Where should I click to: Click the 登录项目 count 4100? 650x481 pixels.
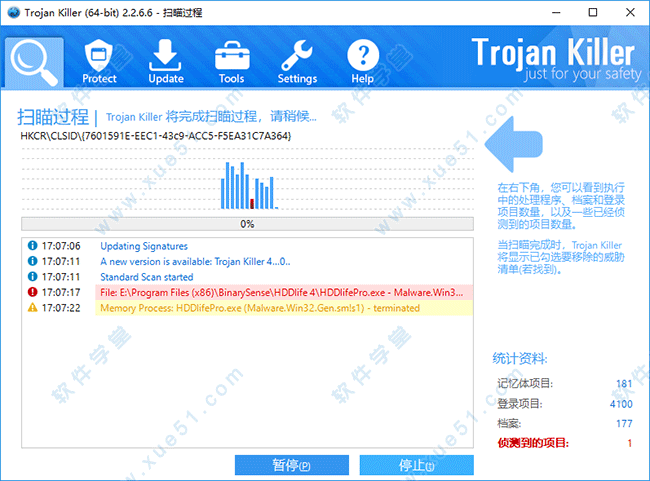point(621,404)
